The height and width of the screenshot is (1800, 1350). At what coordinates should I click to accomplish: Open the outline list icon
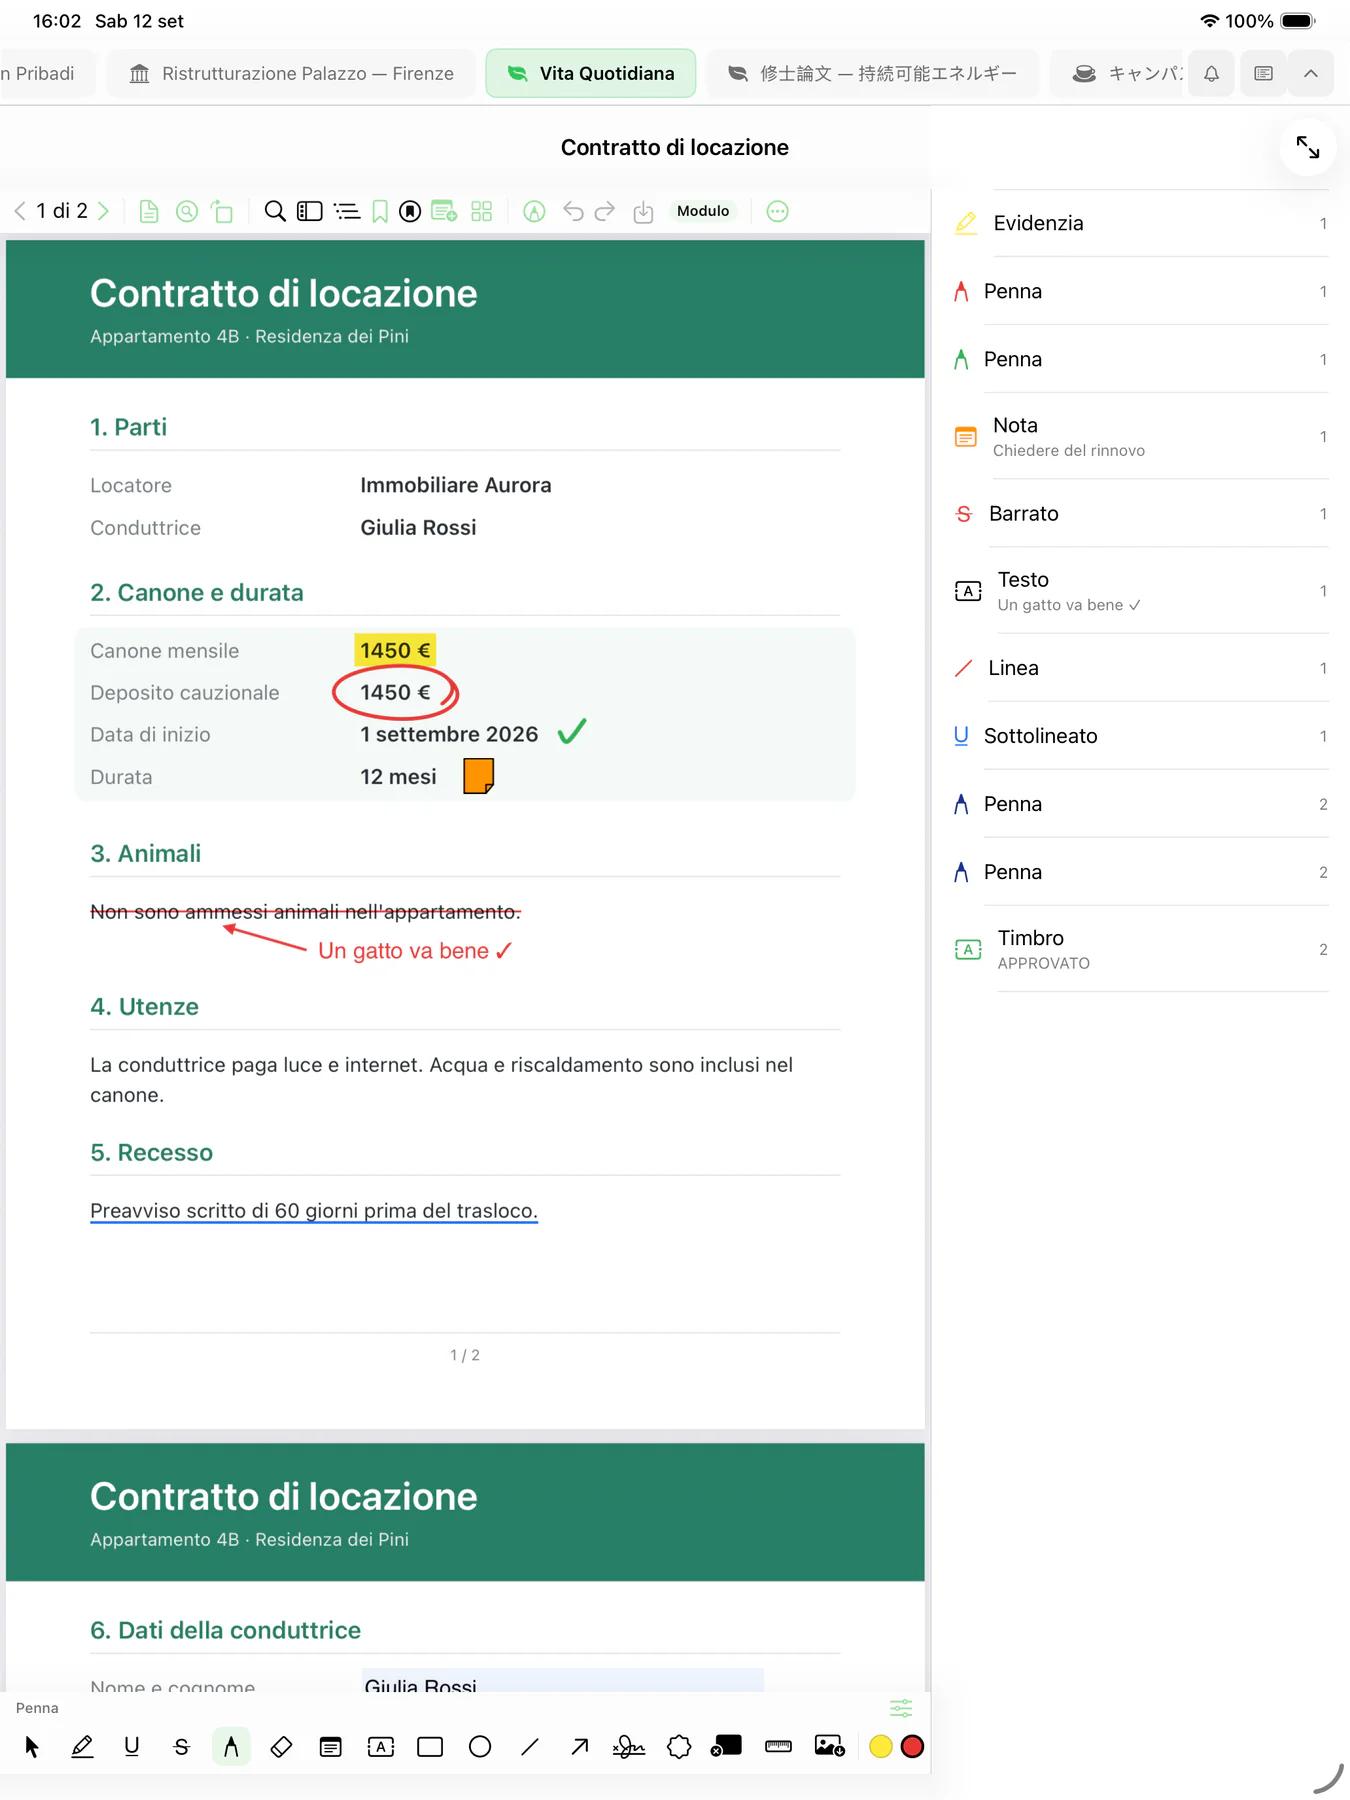point(347,211)
